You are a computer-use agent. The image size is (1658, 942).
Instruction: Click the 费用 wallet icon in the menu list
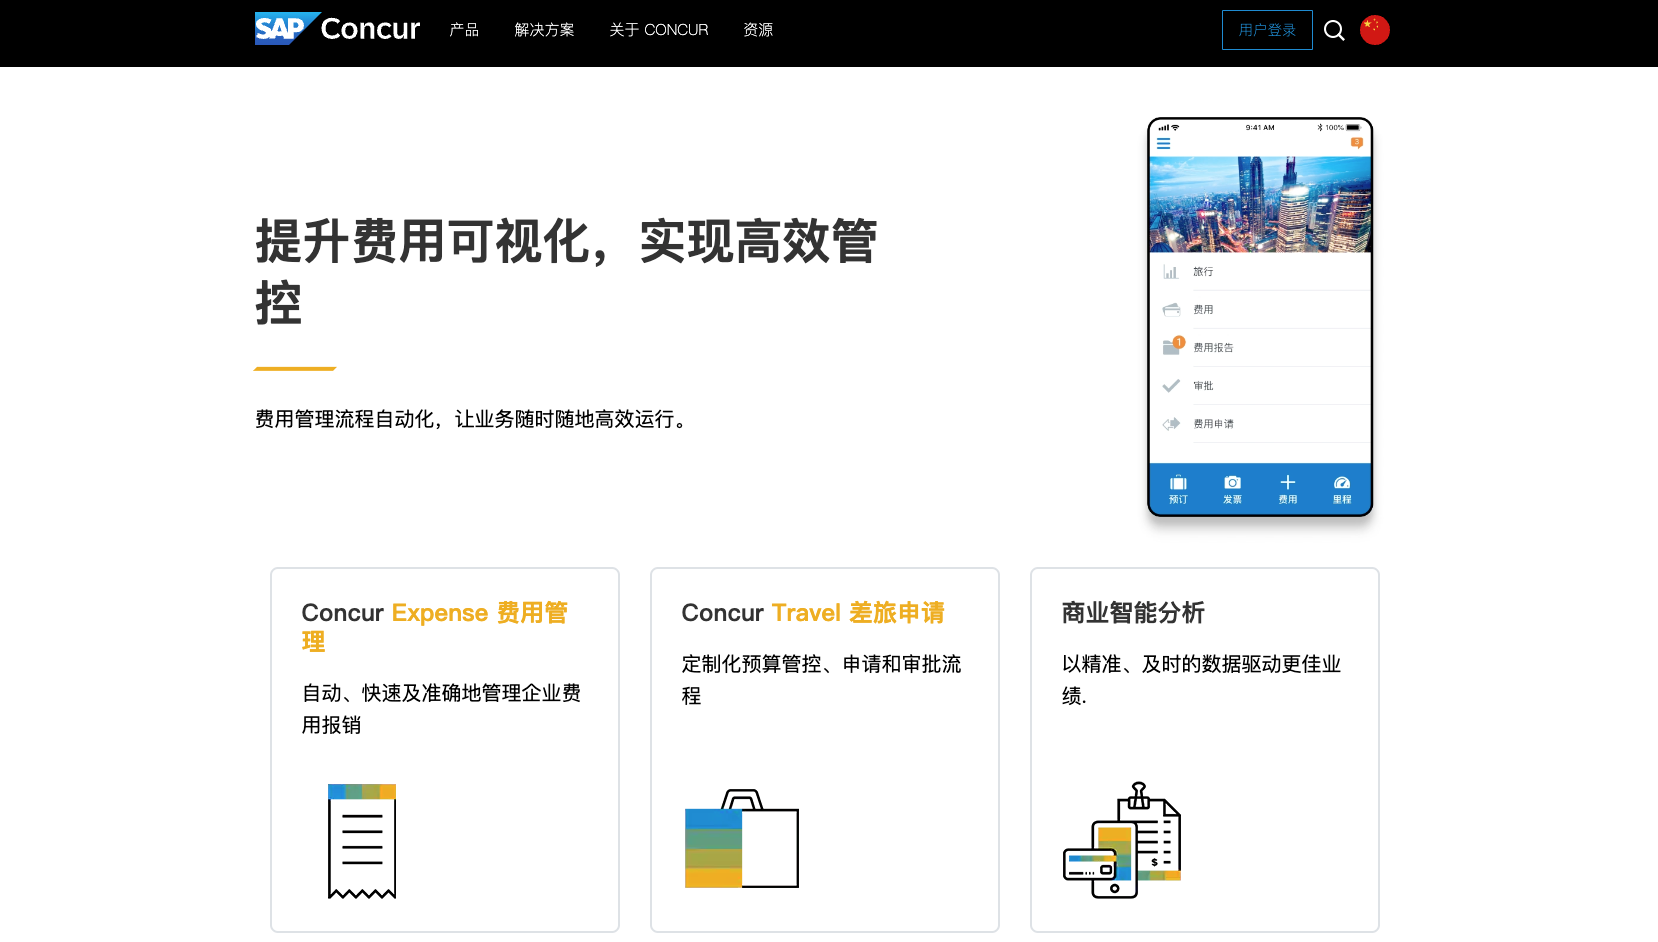[1172, 309]
